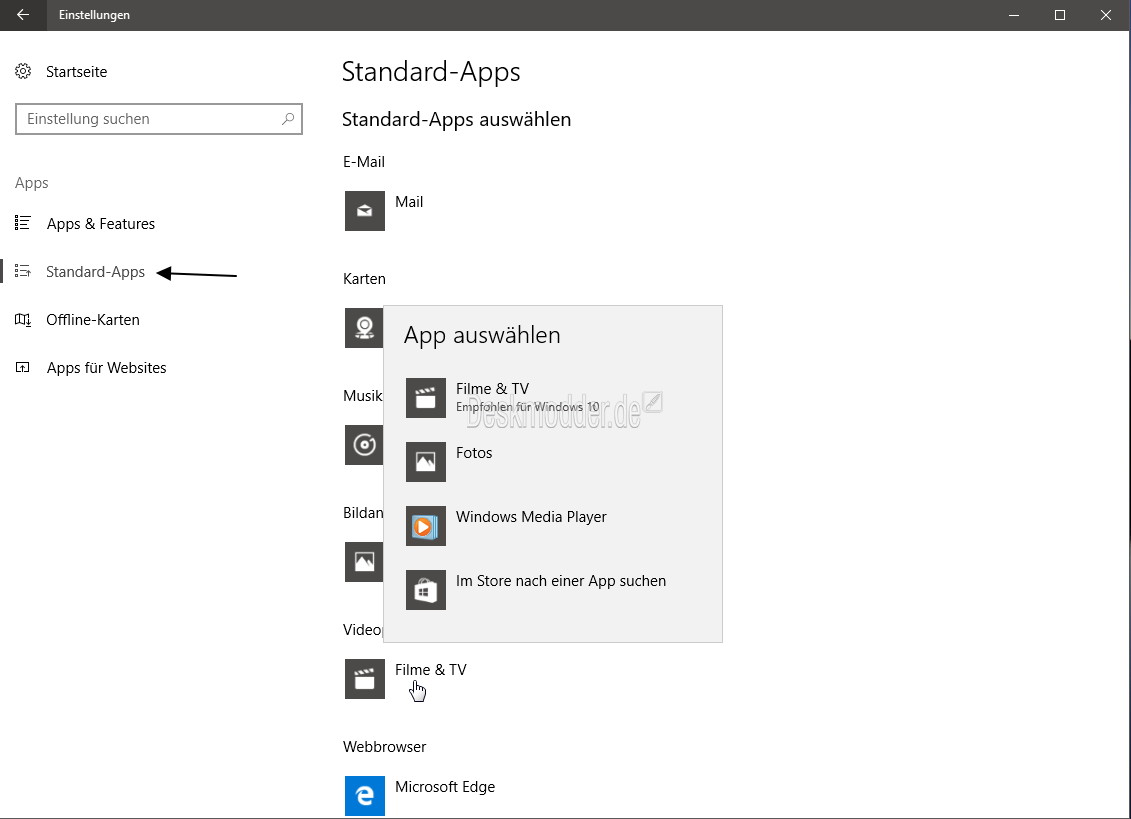
Task: Click Filme & TV under Videoplayer
Action: 431,670
